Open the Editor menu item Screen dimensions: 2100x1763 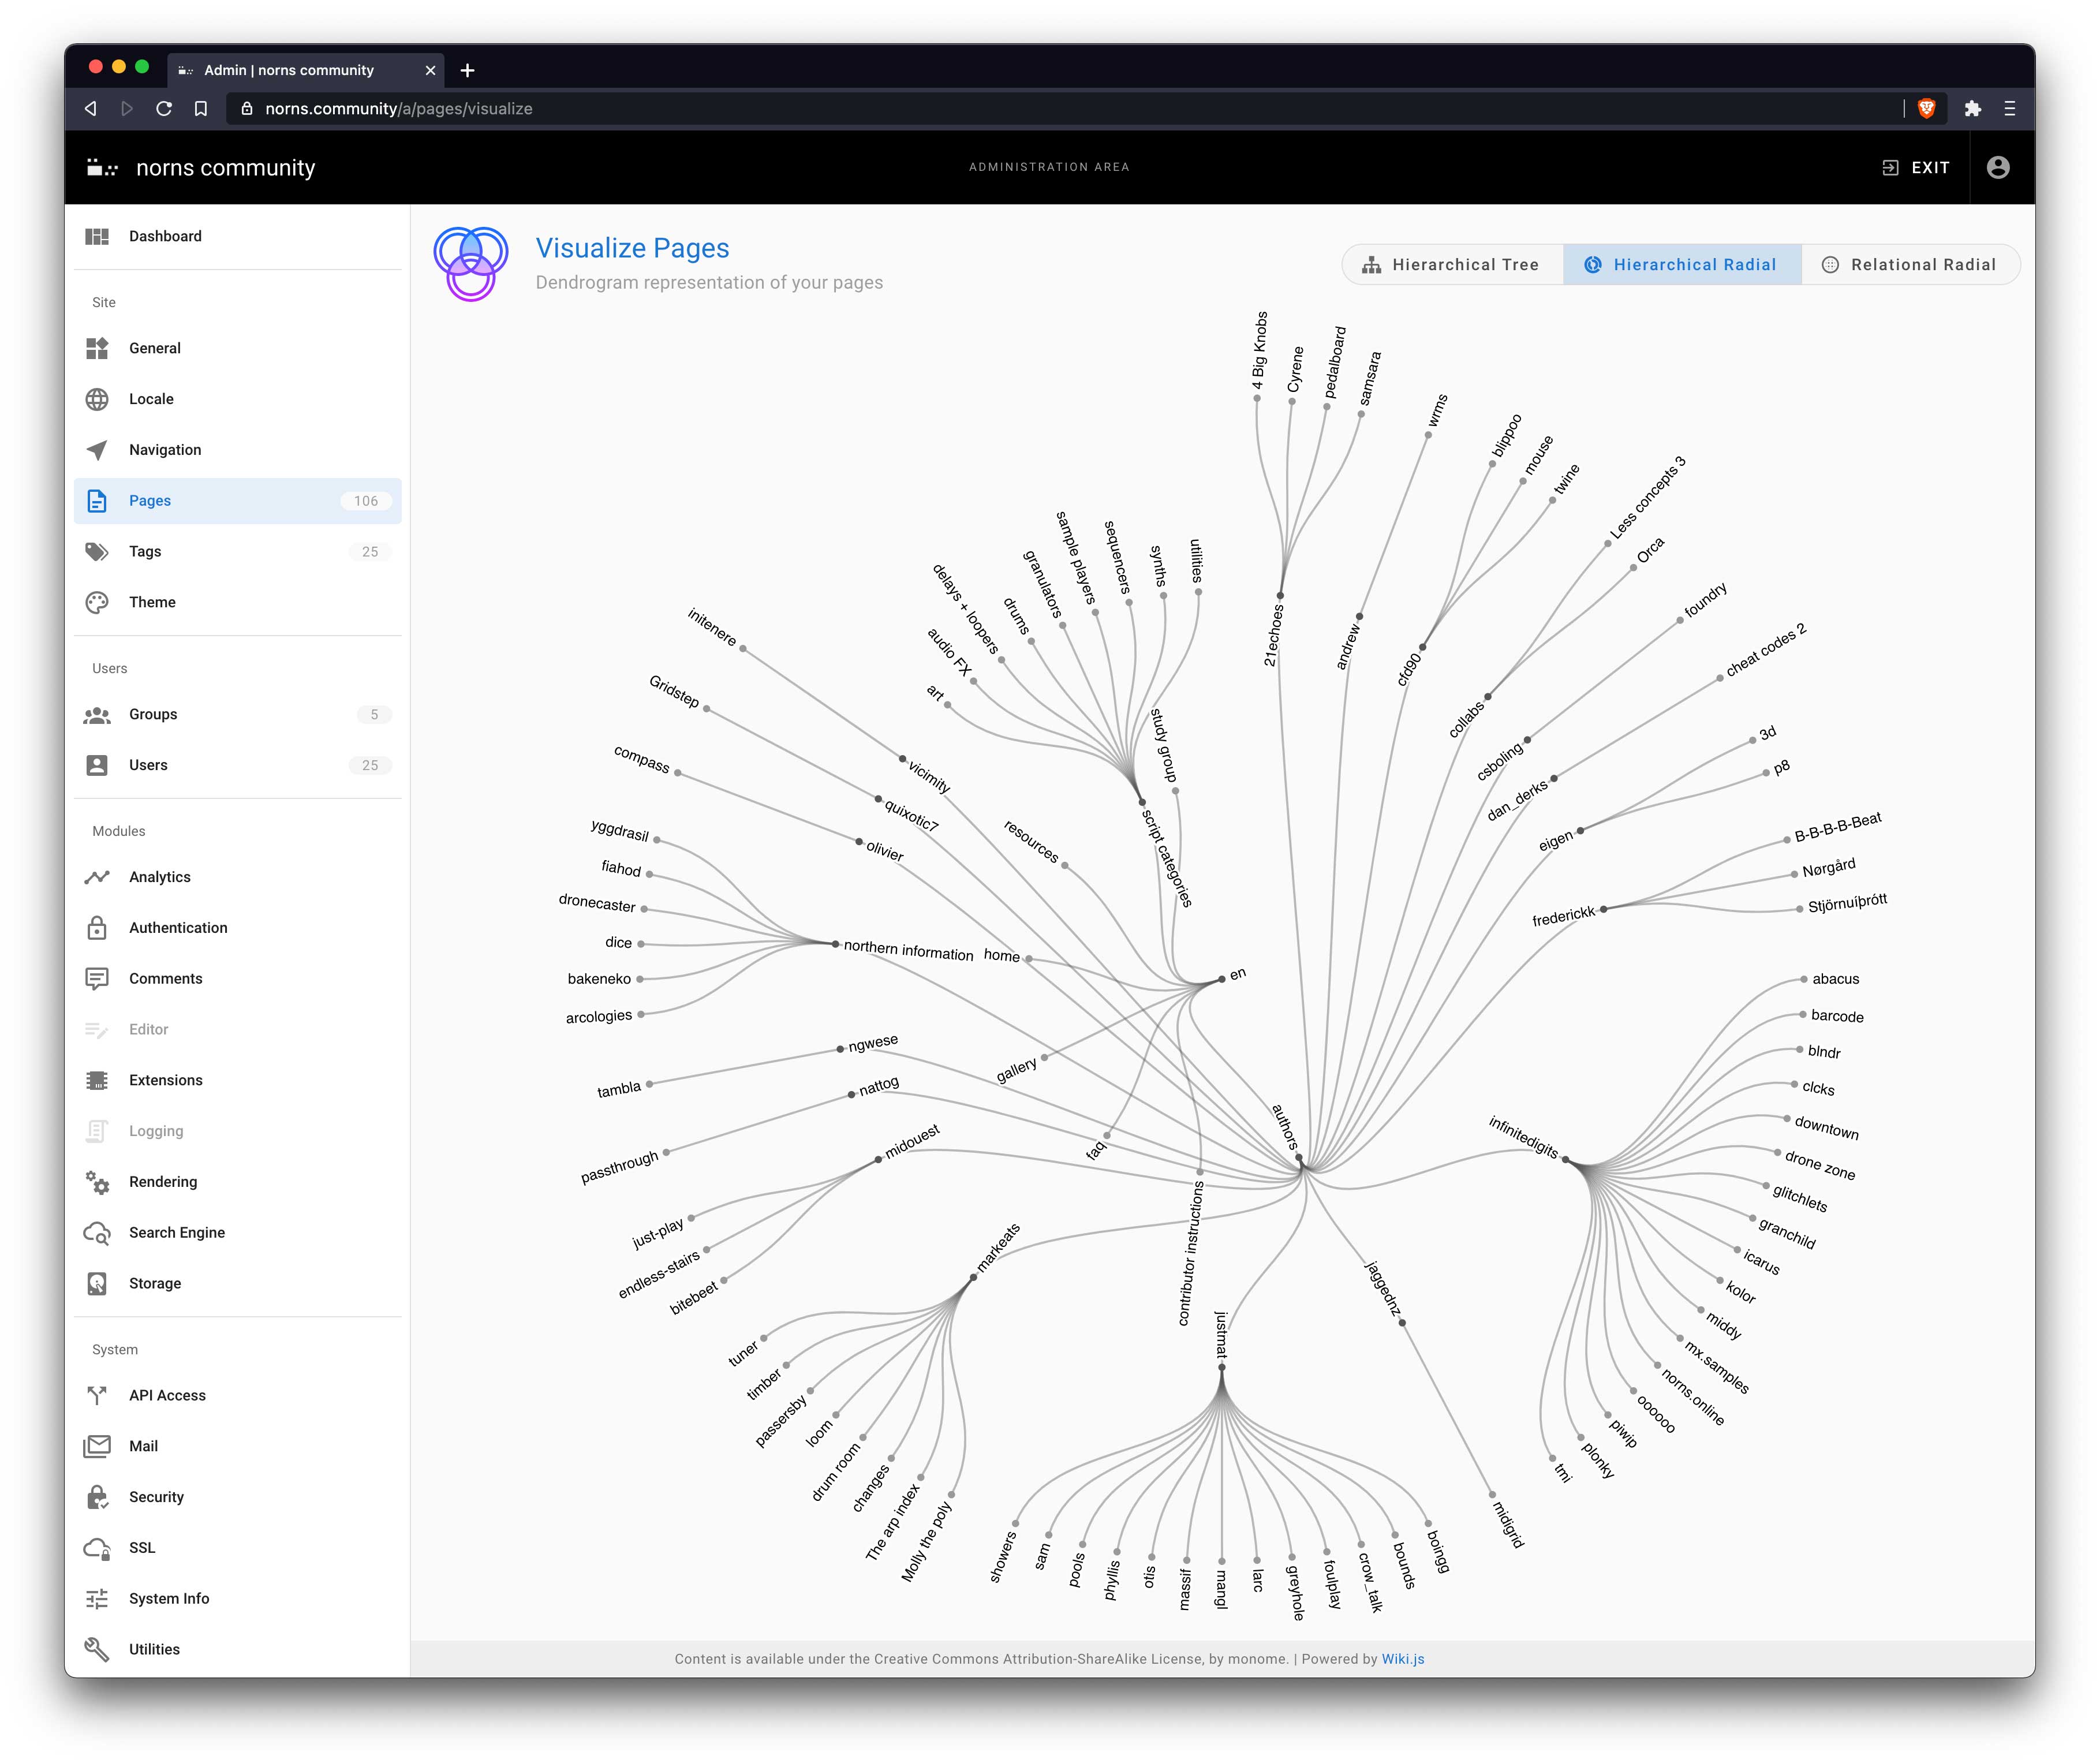coord(238,1030)
